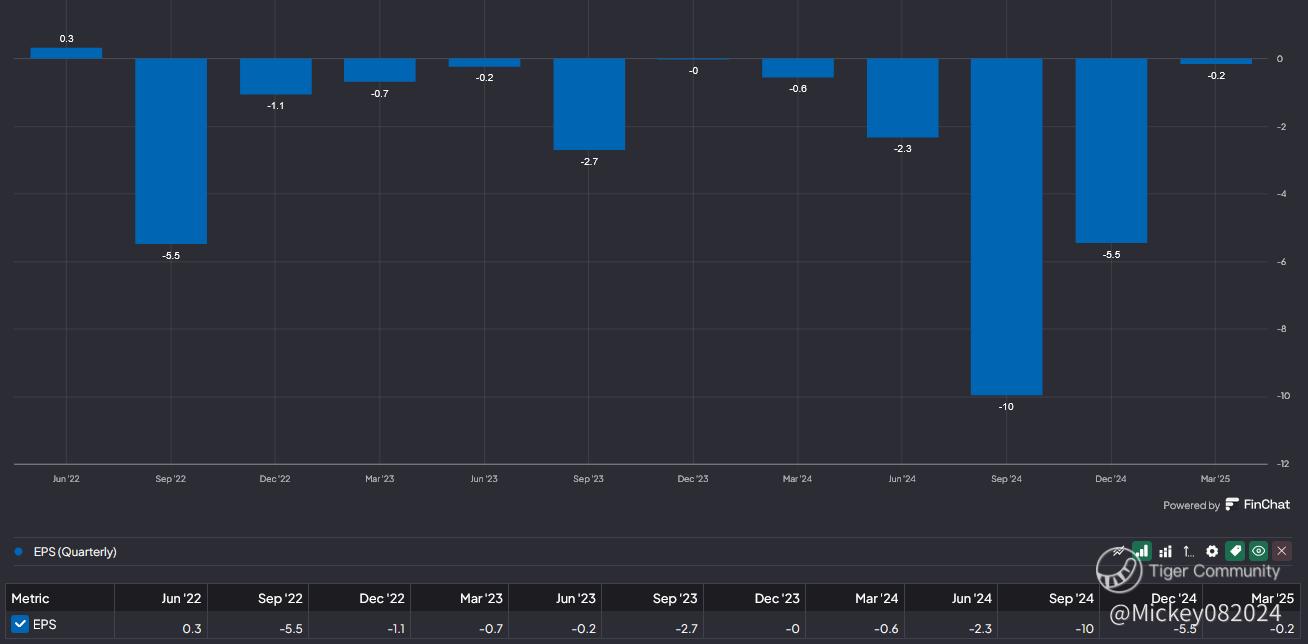Click the blue EPS legend dot
1308x644 pixels.
(x=19, y=552)
